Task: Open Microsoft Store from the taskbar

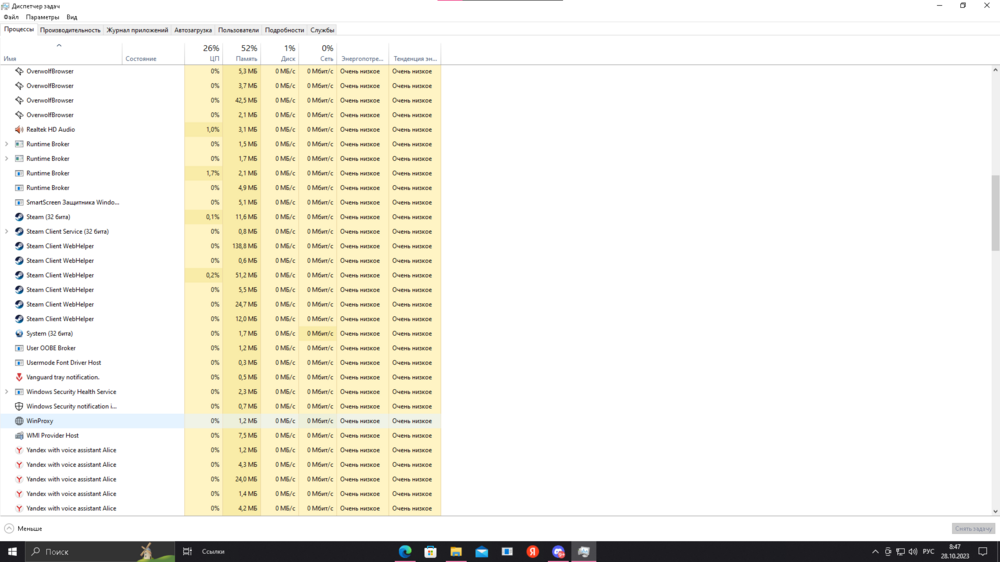Action: pos(430,552)
